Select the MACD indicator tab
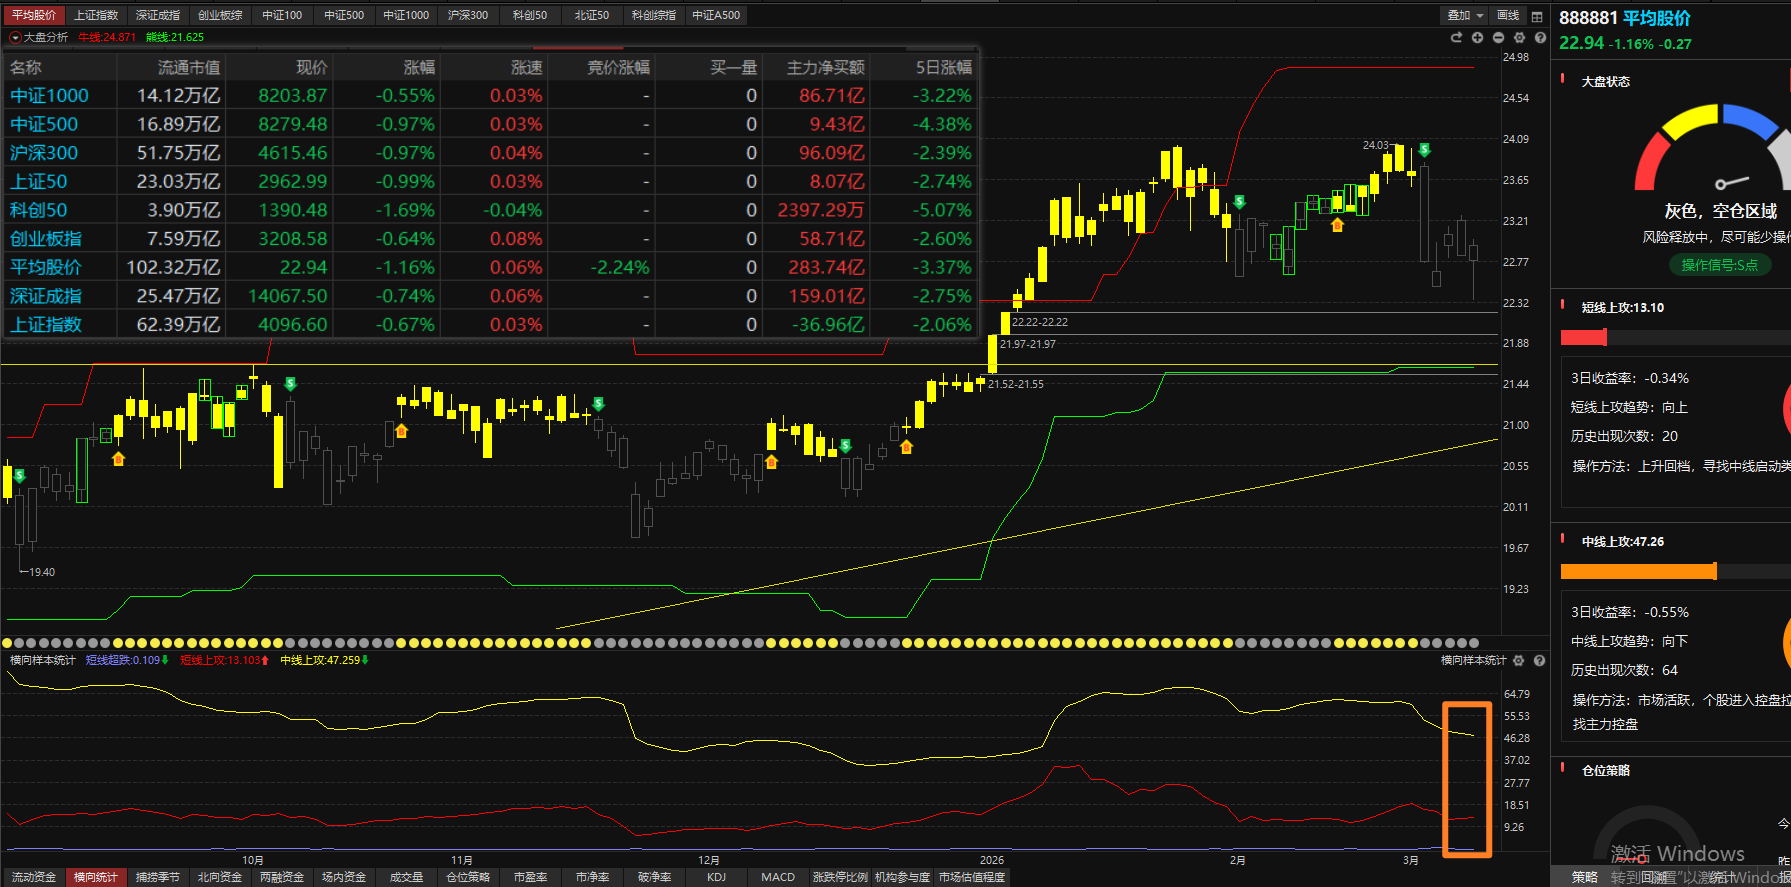 [777, 877]
